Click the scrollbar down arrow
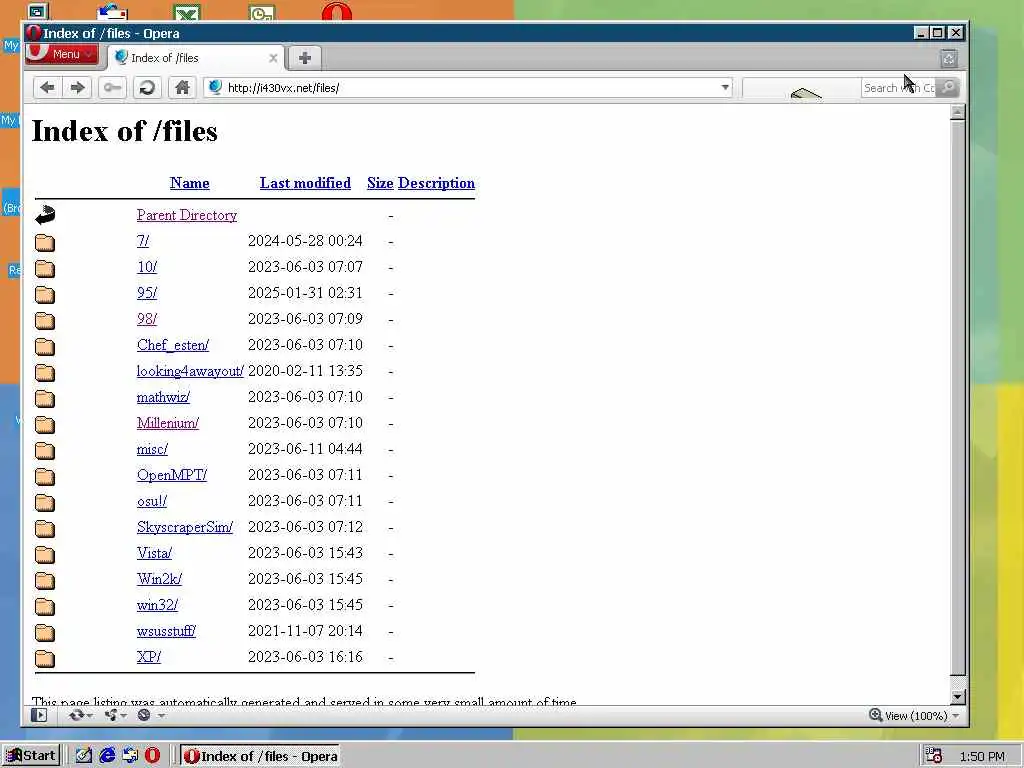The height and width of the screenshot is (768, 1024). (x=957, y=697)
